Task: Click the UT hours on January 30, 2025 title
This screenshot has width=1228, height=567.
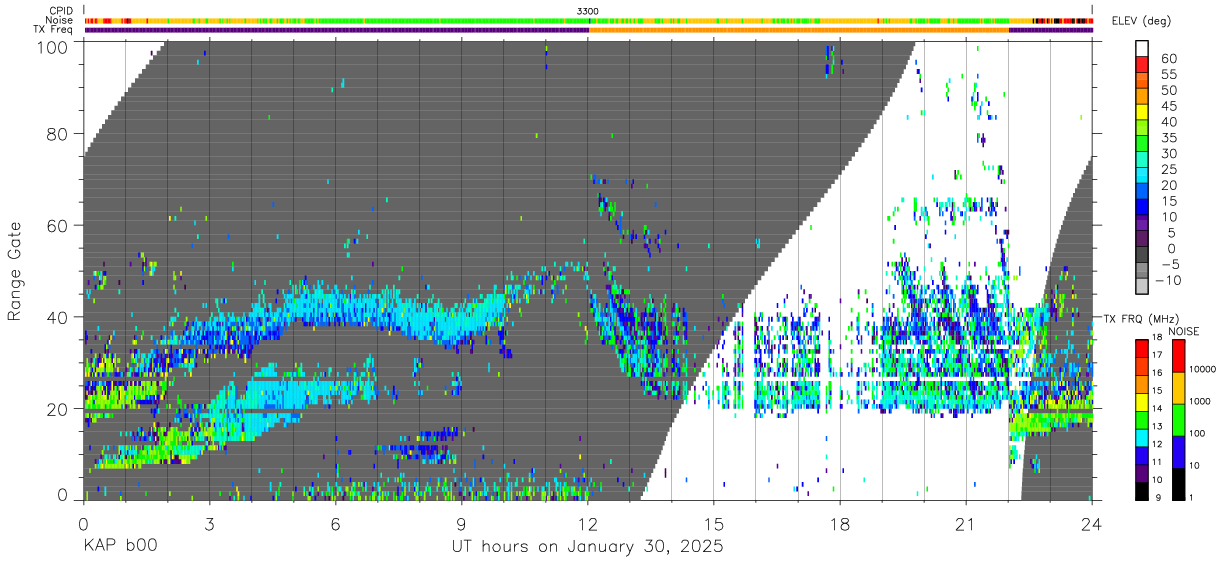Action: click(x=587, y=547)
